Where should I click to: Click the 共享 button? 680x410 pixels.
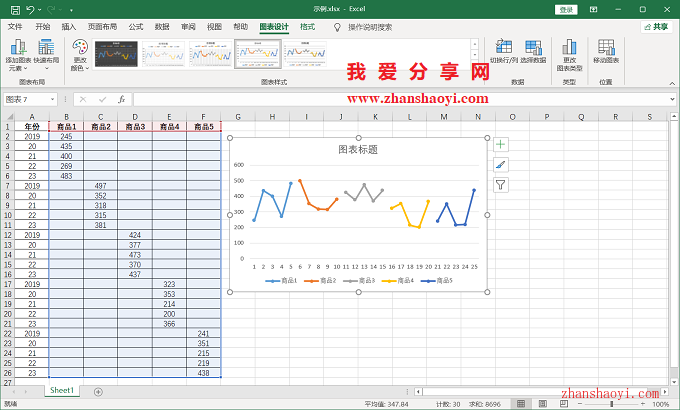coord(656,27)
